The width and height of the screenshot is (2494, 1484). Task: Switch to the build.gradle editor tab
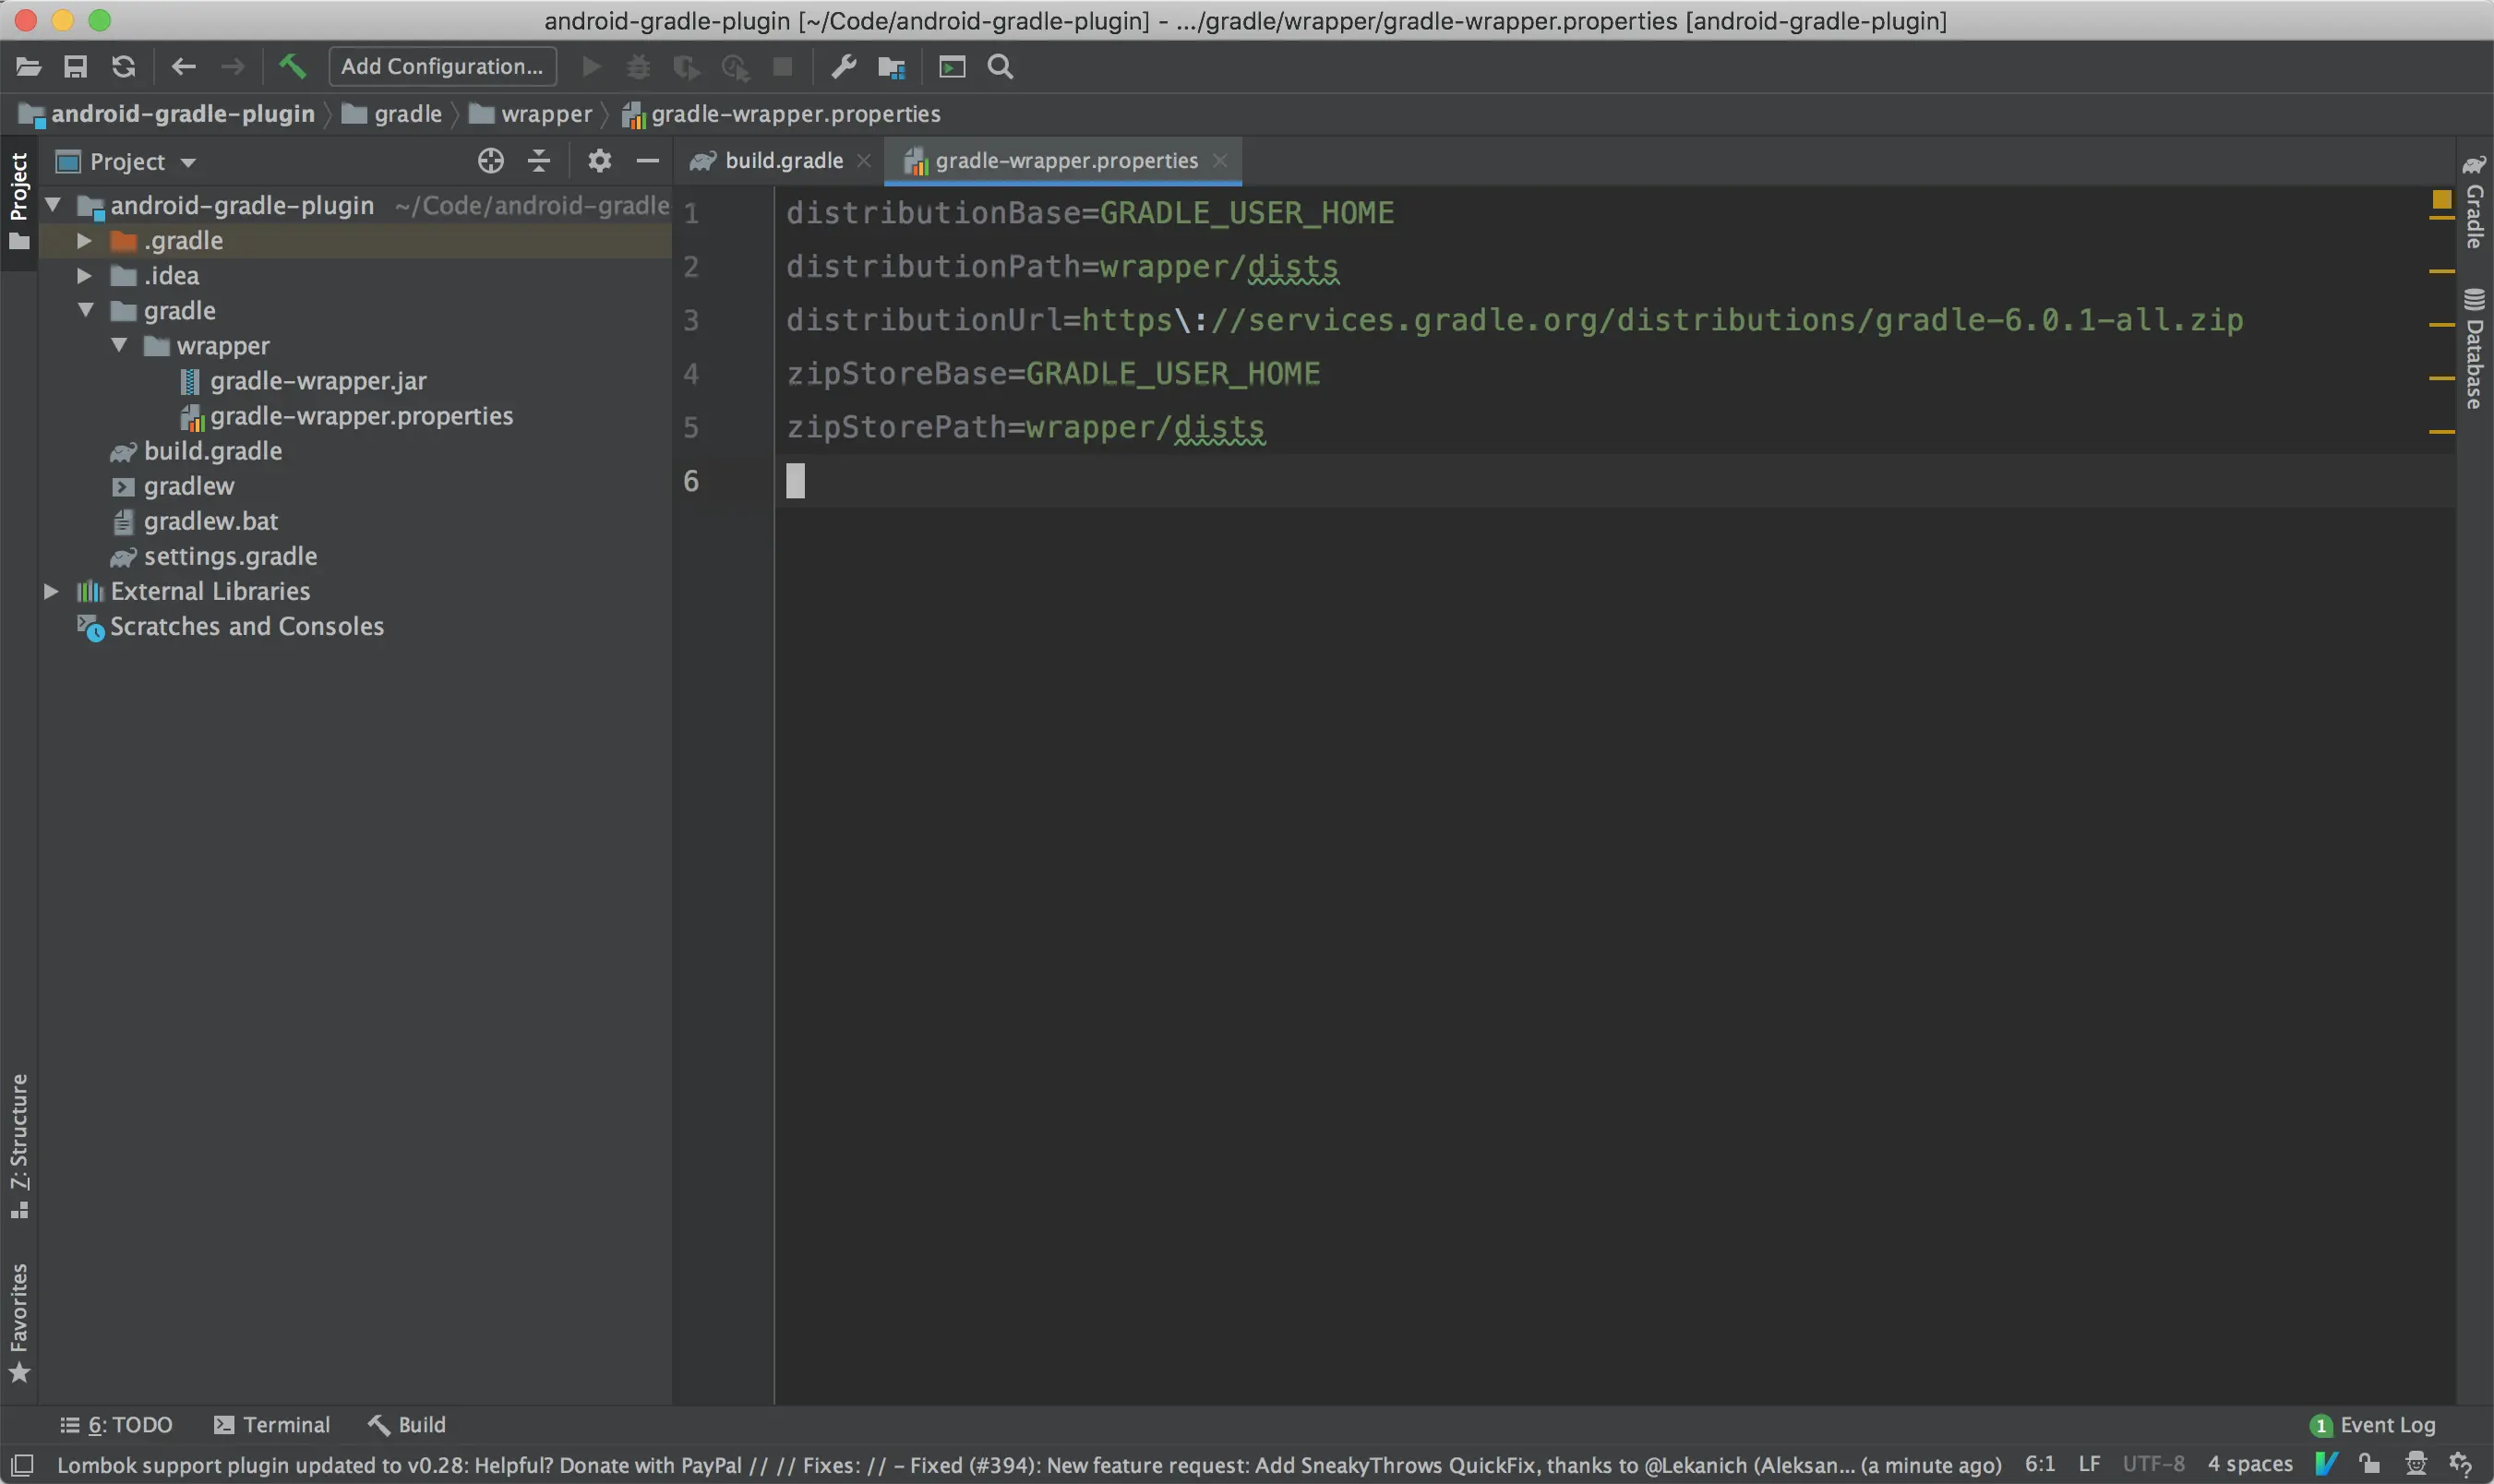(x=782, y=161)
